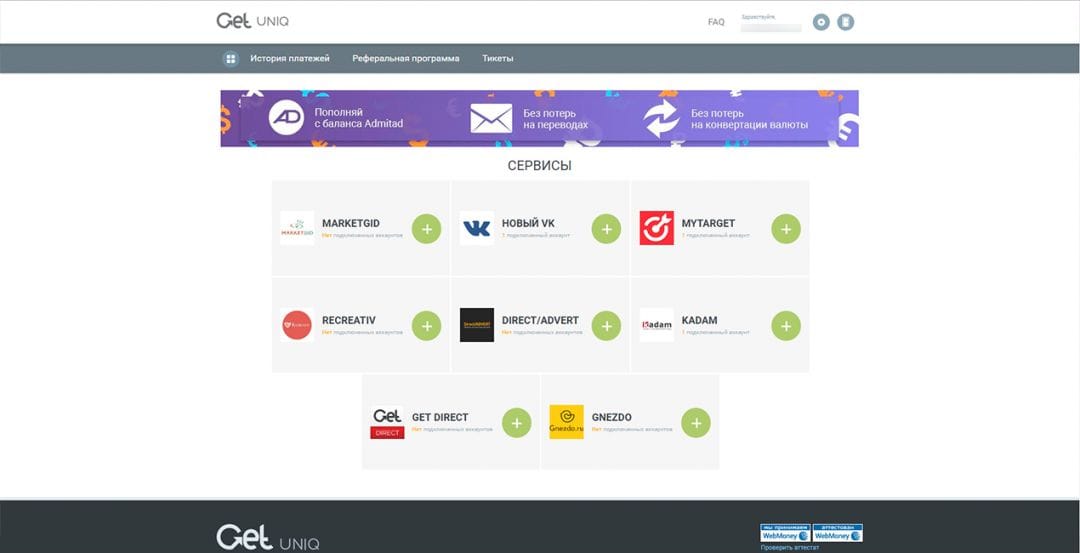Open Тикеты menu item
Screen dimensions: 1080x553
[x=497, y=59]
